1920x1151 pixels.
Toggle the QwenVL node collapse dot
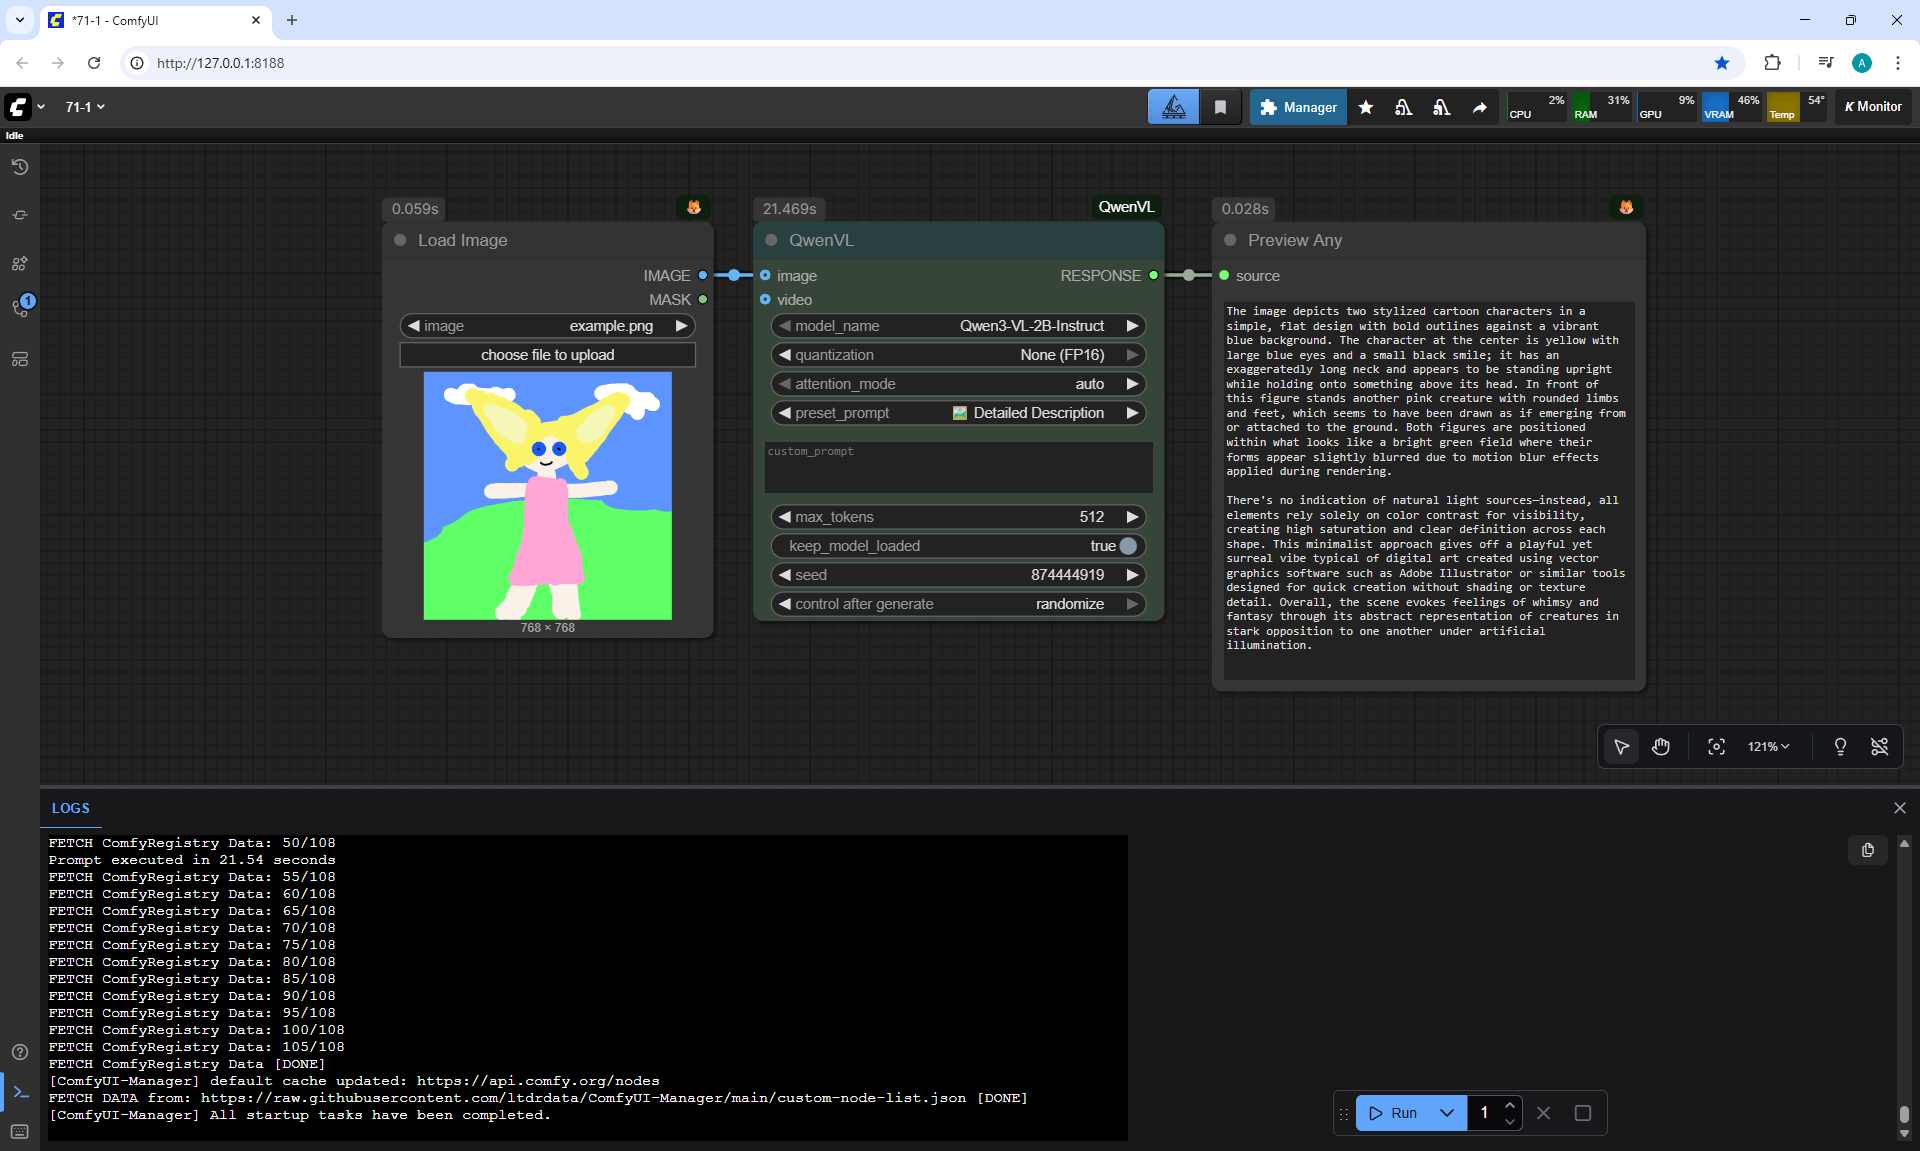[x=771, y=240]
